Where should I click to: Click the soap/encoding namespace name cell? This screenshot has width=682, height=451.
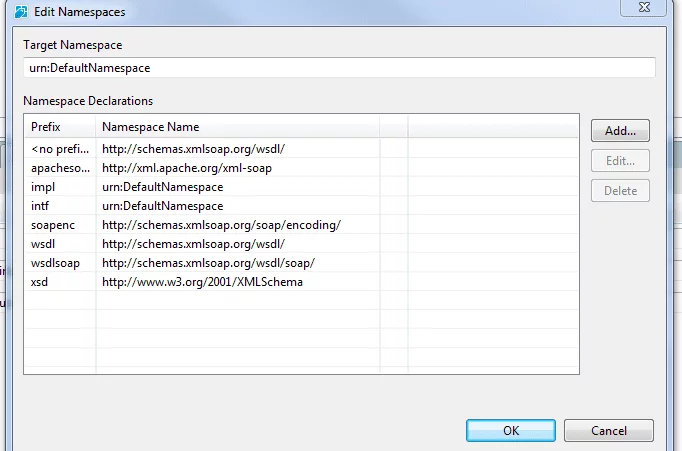click(221, 225)
